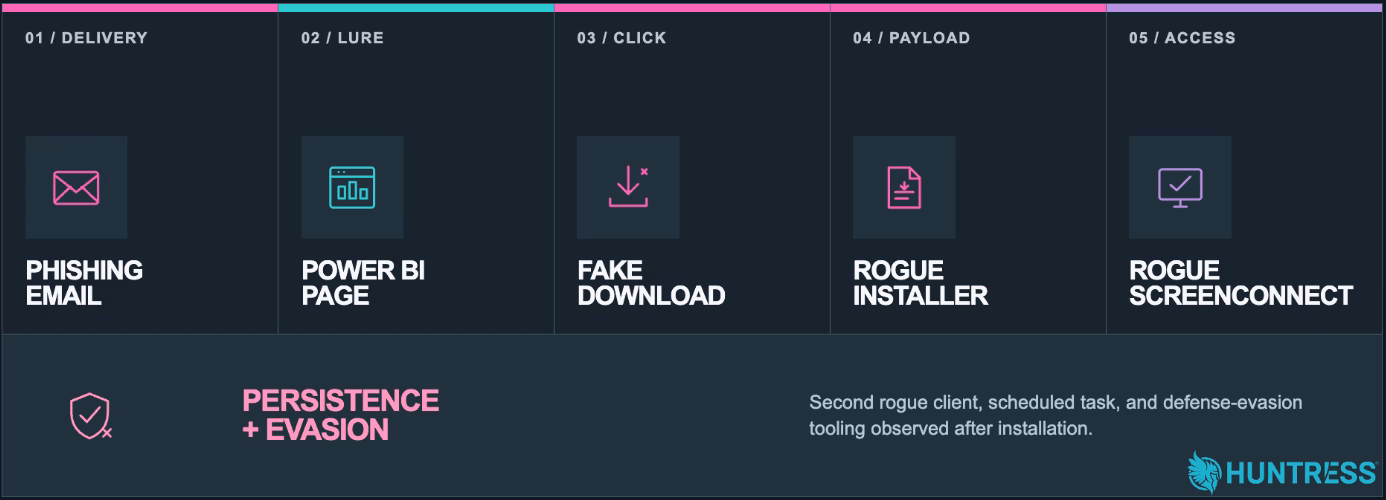This screenshot has height=500, width=1386.
Task: Click the 'Second rogue client, scheduled task' description
Action: pyautogui.click(x=1056, y=416)
